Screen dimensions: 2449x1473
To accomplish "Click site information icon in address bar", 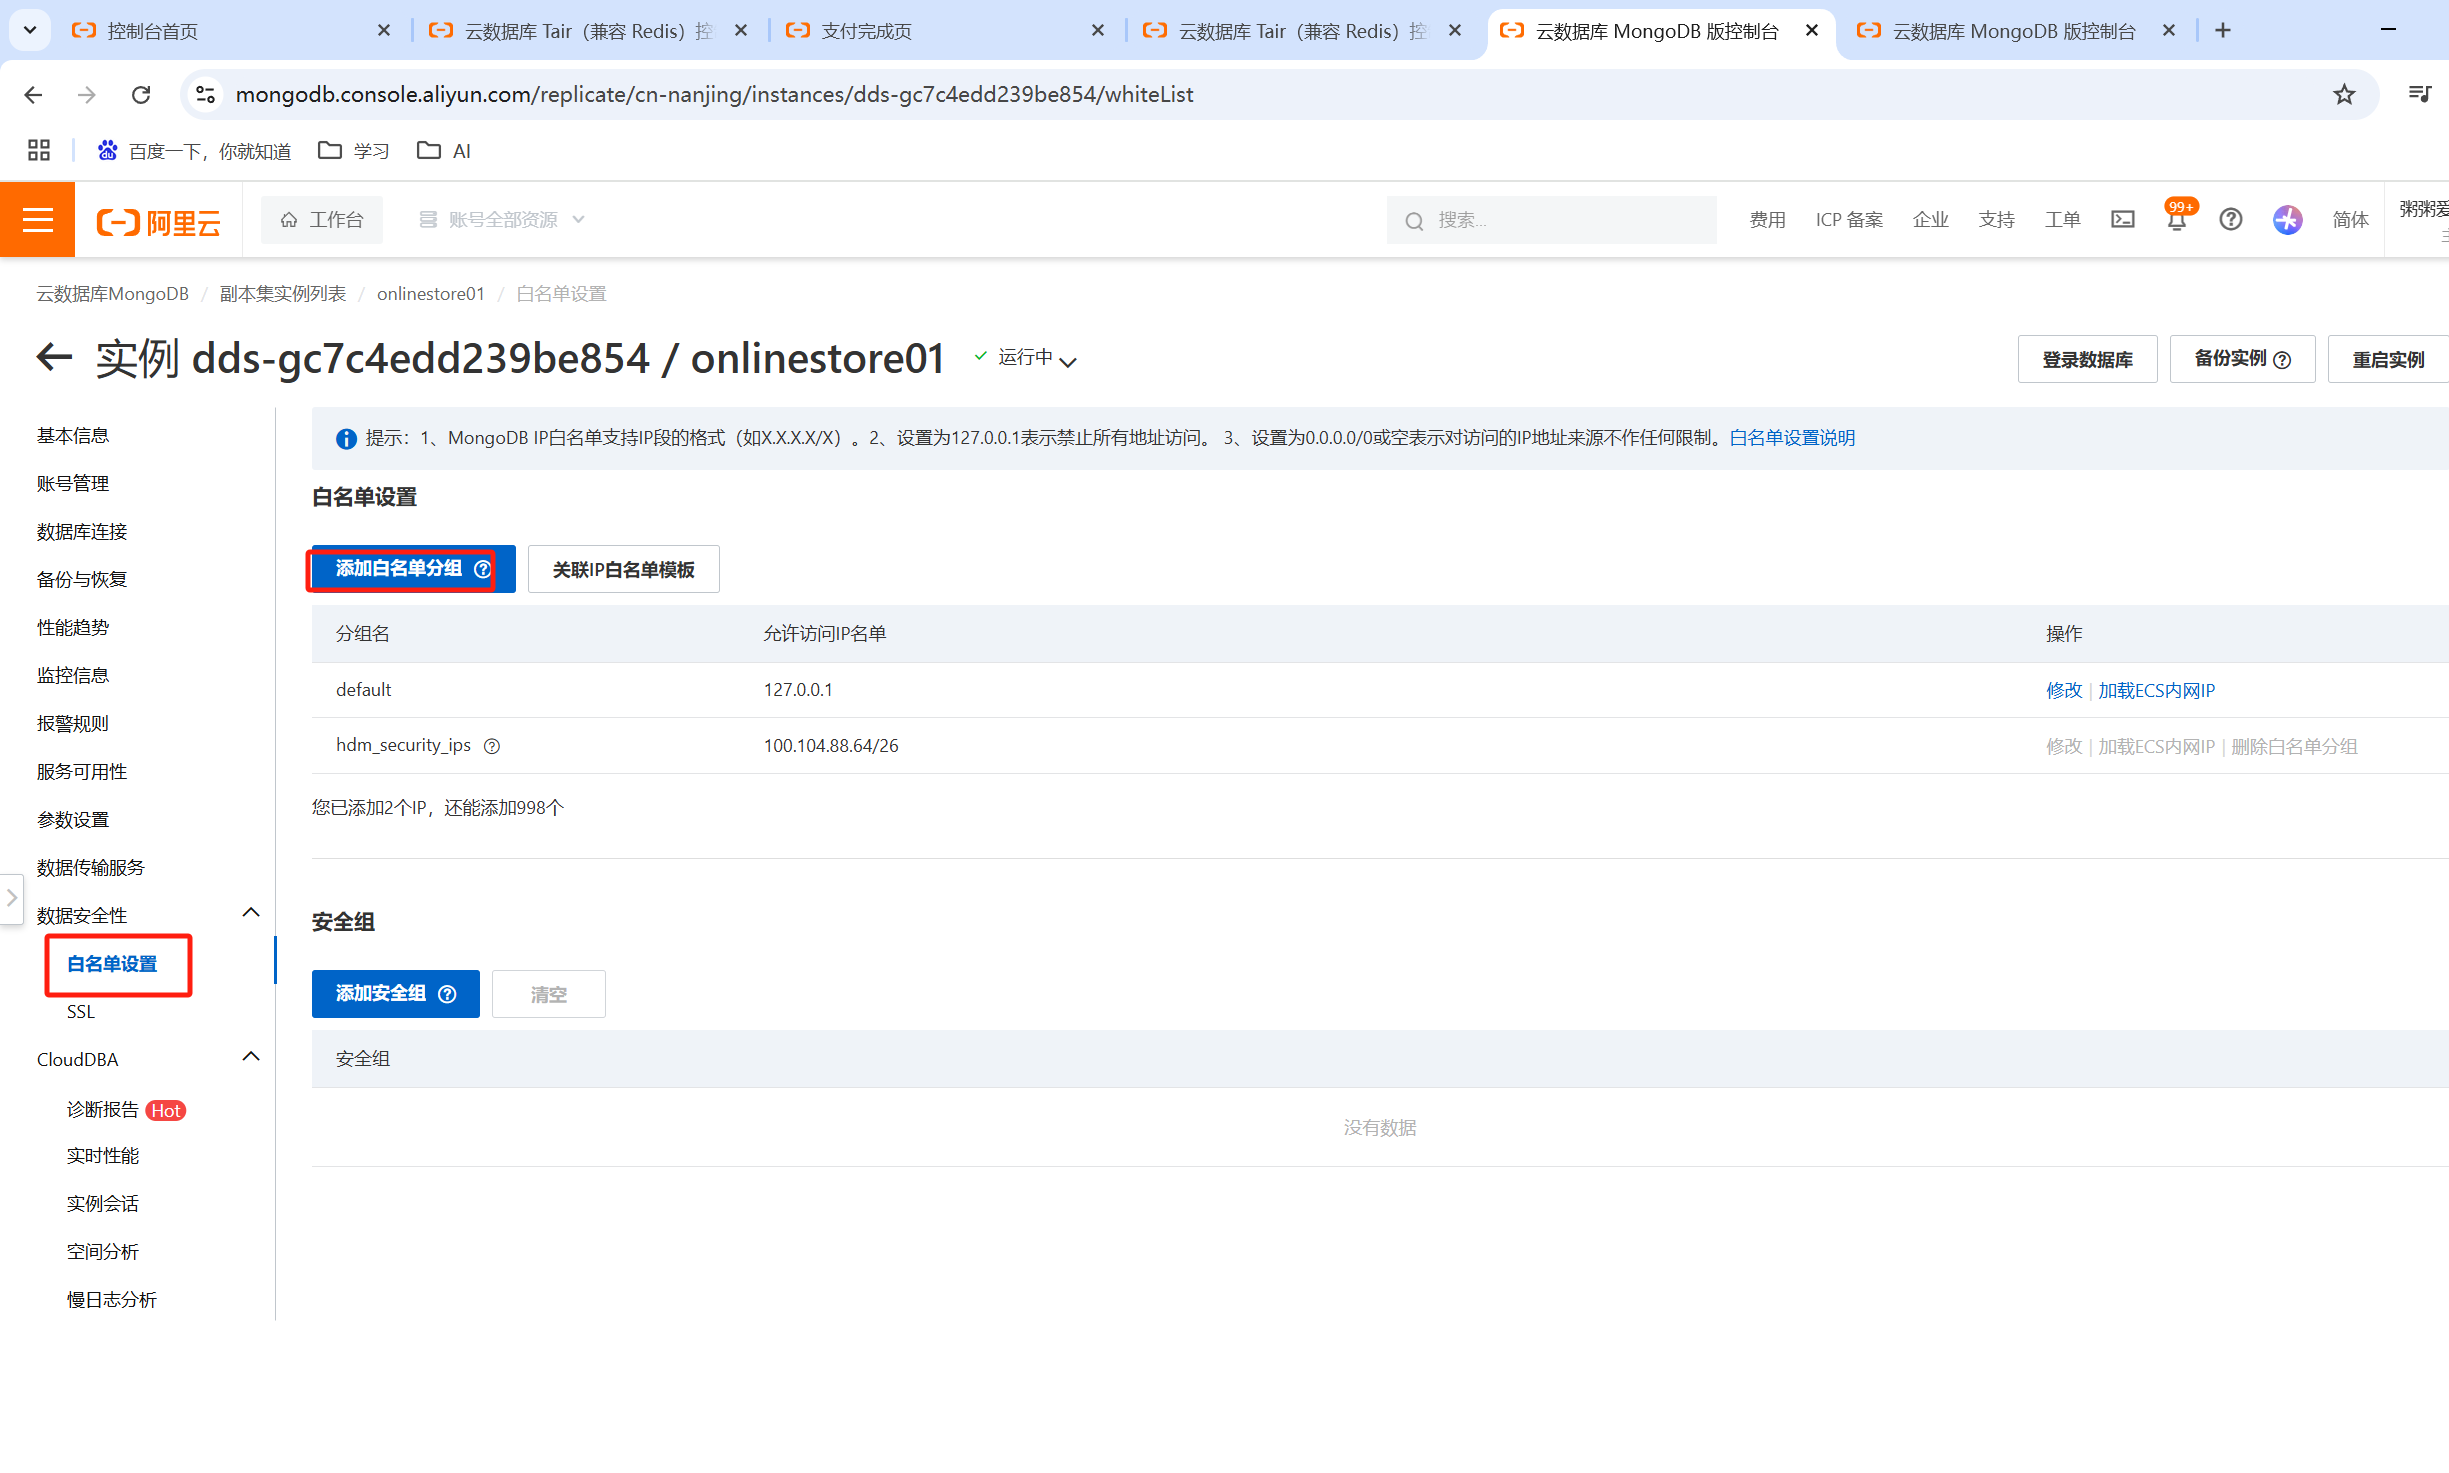I will [x=205, y=94].
